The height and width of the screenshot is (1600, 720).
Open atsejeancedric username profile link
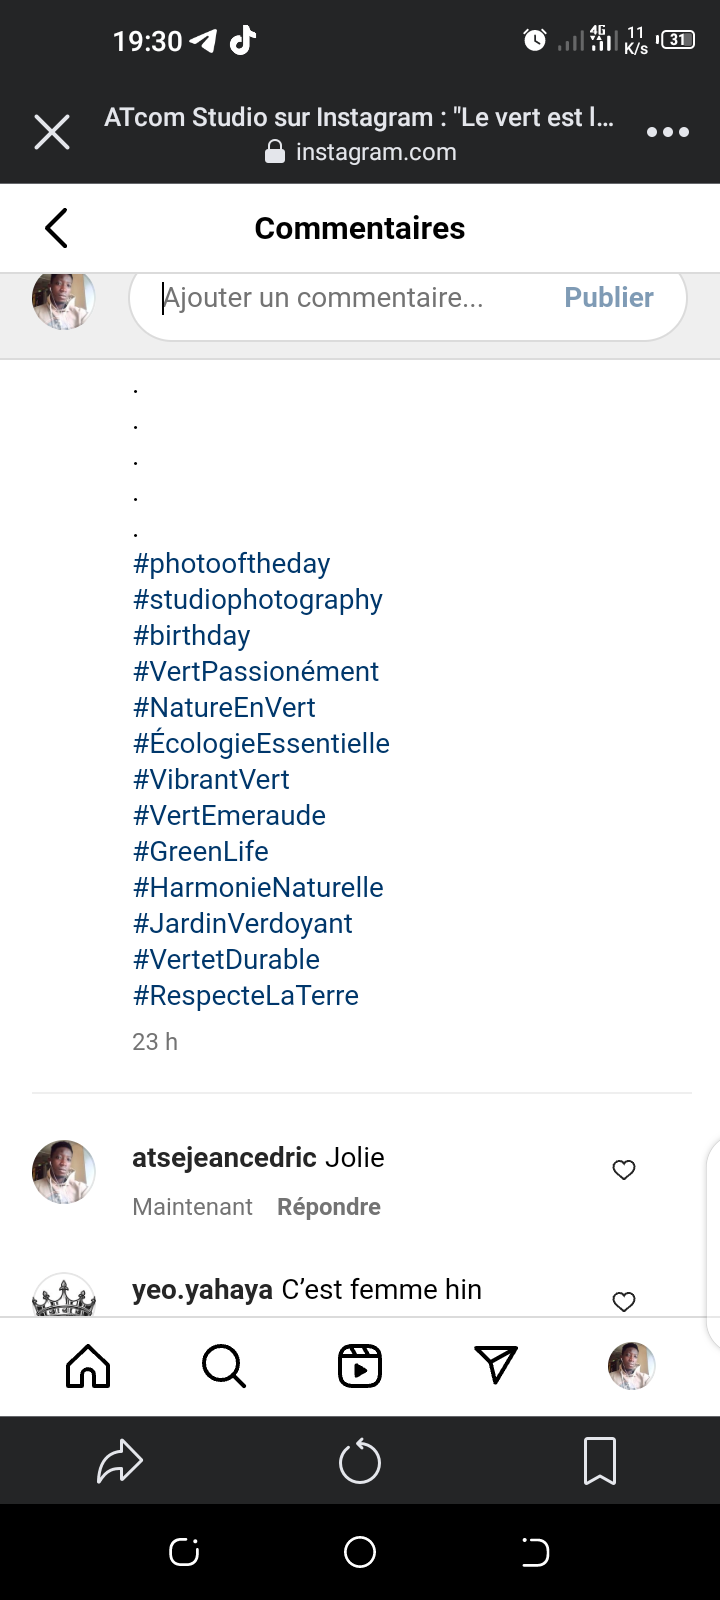[224, 1158]
